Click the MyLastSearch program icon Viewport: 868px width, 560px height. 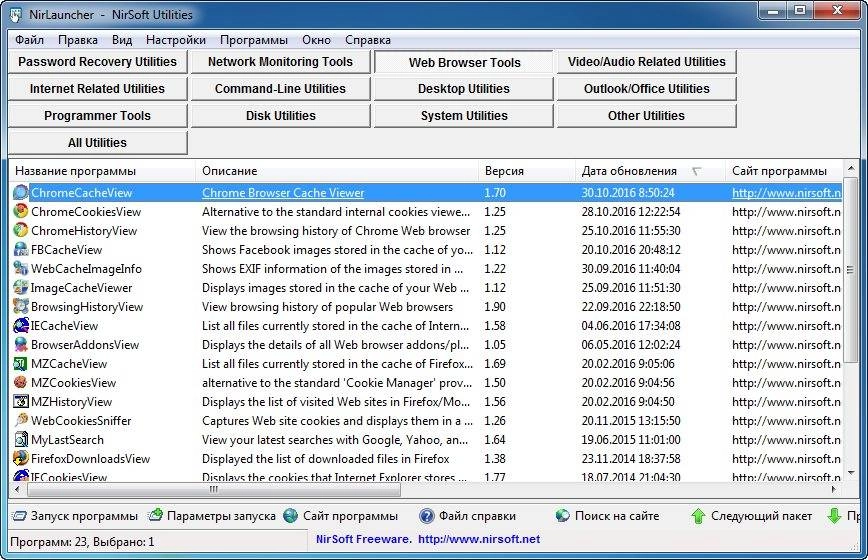click(20, 440)
